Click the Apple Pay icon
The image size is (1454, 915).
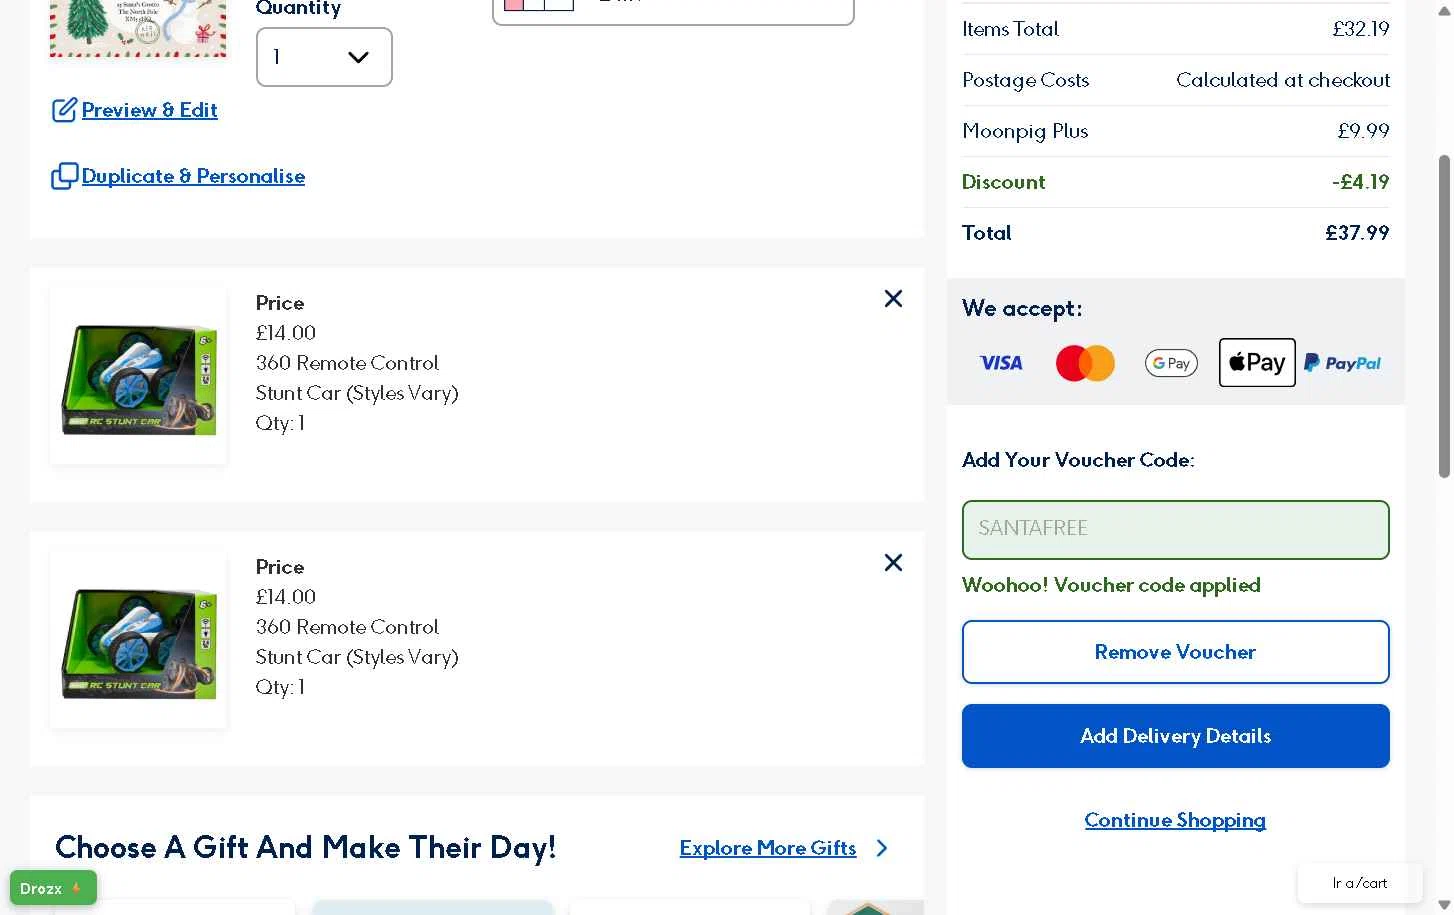pyautogui.click(x=1257, y=363)
